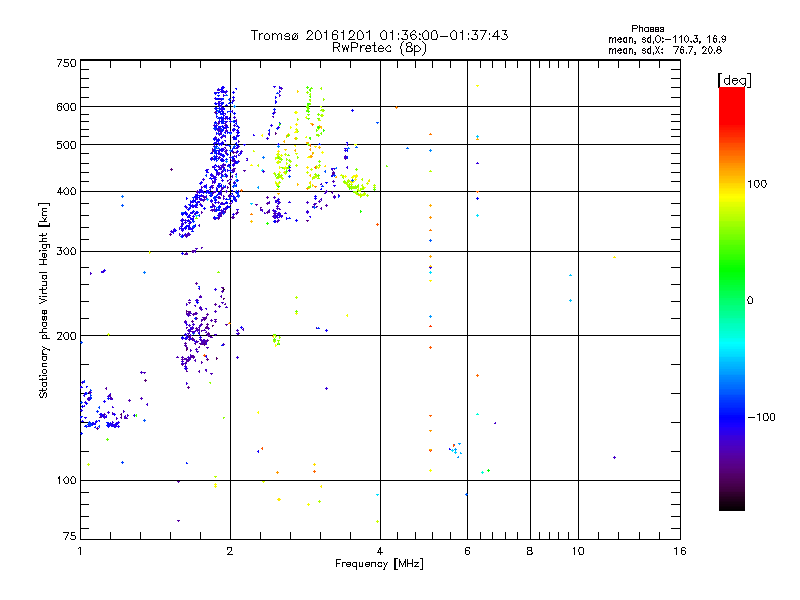Click the x-axis tick label '1'
The height and width of the screenshot is (600, 800).
tap(80, 551)
